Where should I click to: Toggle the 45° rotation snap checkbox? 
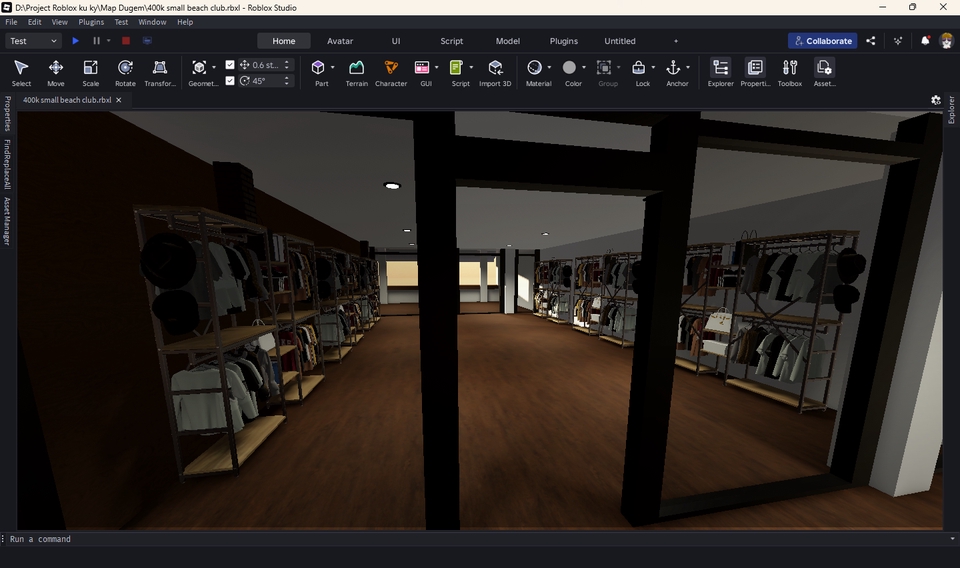point(230,81)
